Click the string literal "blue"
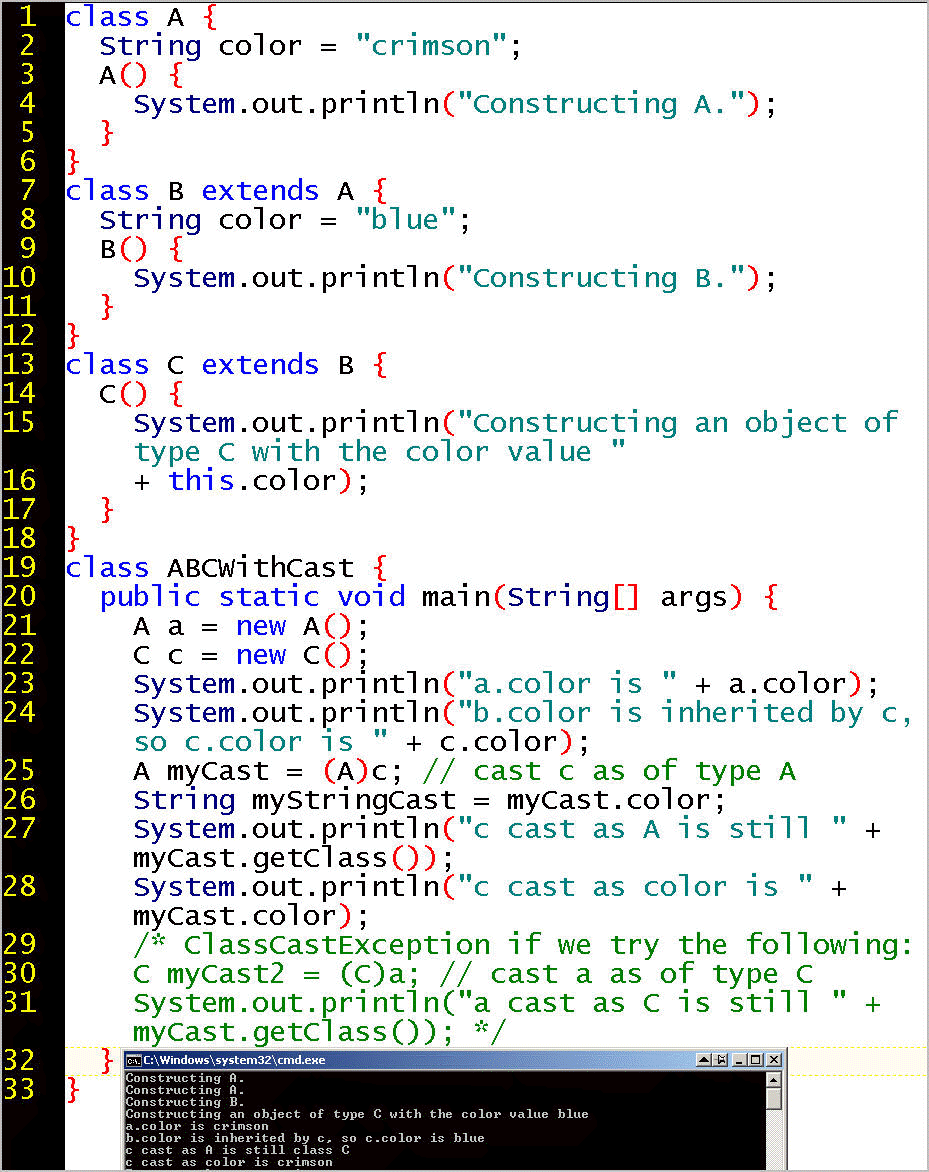The image size is (929, 1172). (x=405, y=220)
